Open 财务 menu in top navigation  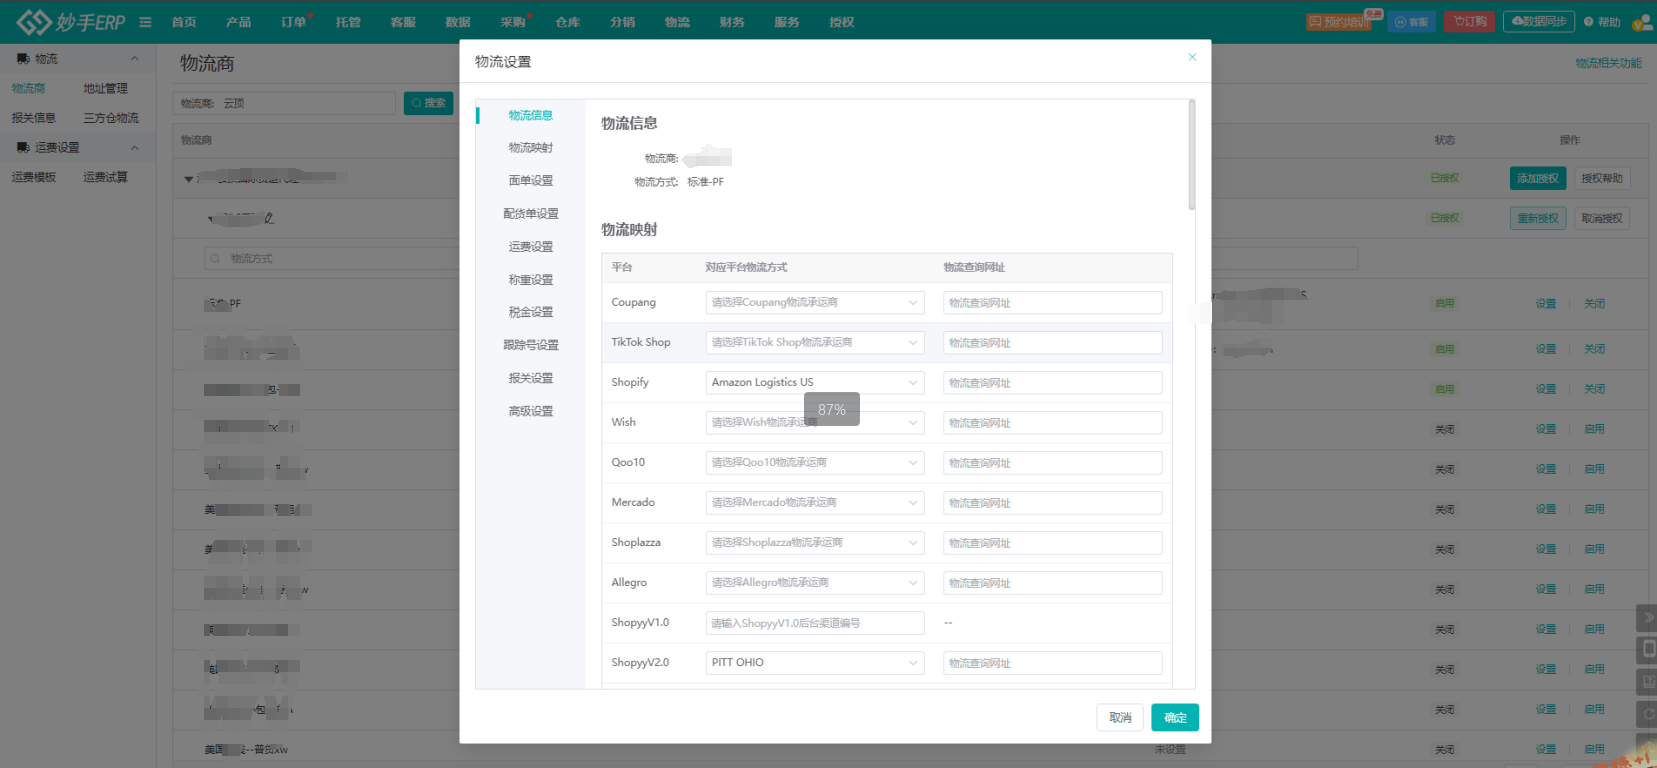tap(732, 22)
